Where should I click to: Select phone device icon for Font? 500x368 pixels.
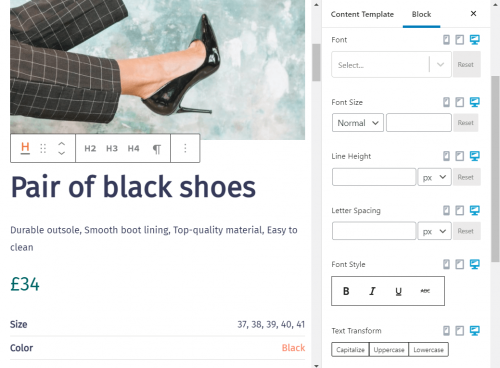[x=446, y=40]
